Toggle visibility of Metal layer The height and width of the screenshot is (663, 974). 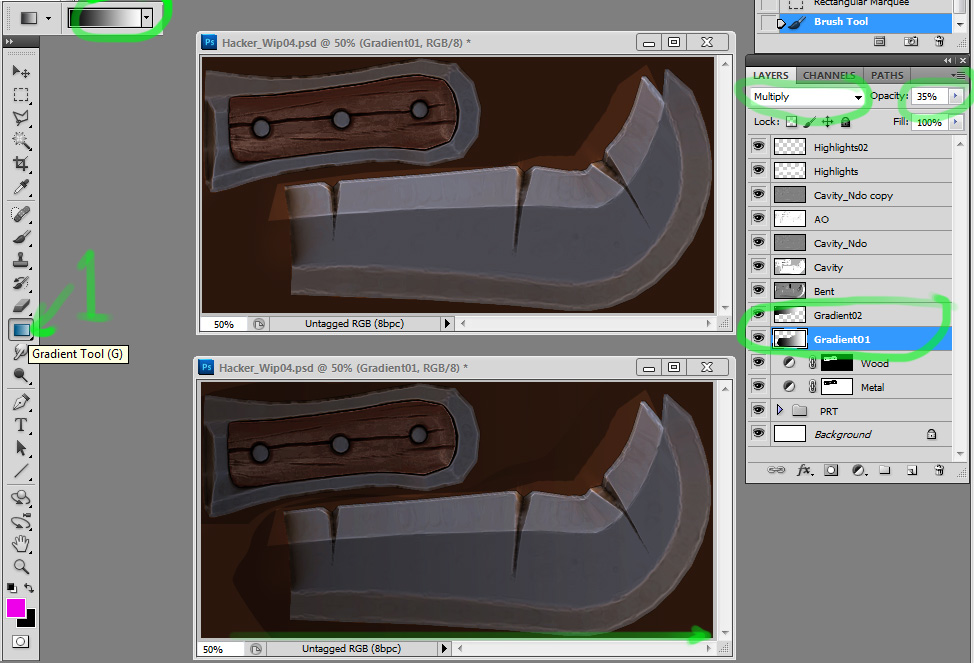758,386
